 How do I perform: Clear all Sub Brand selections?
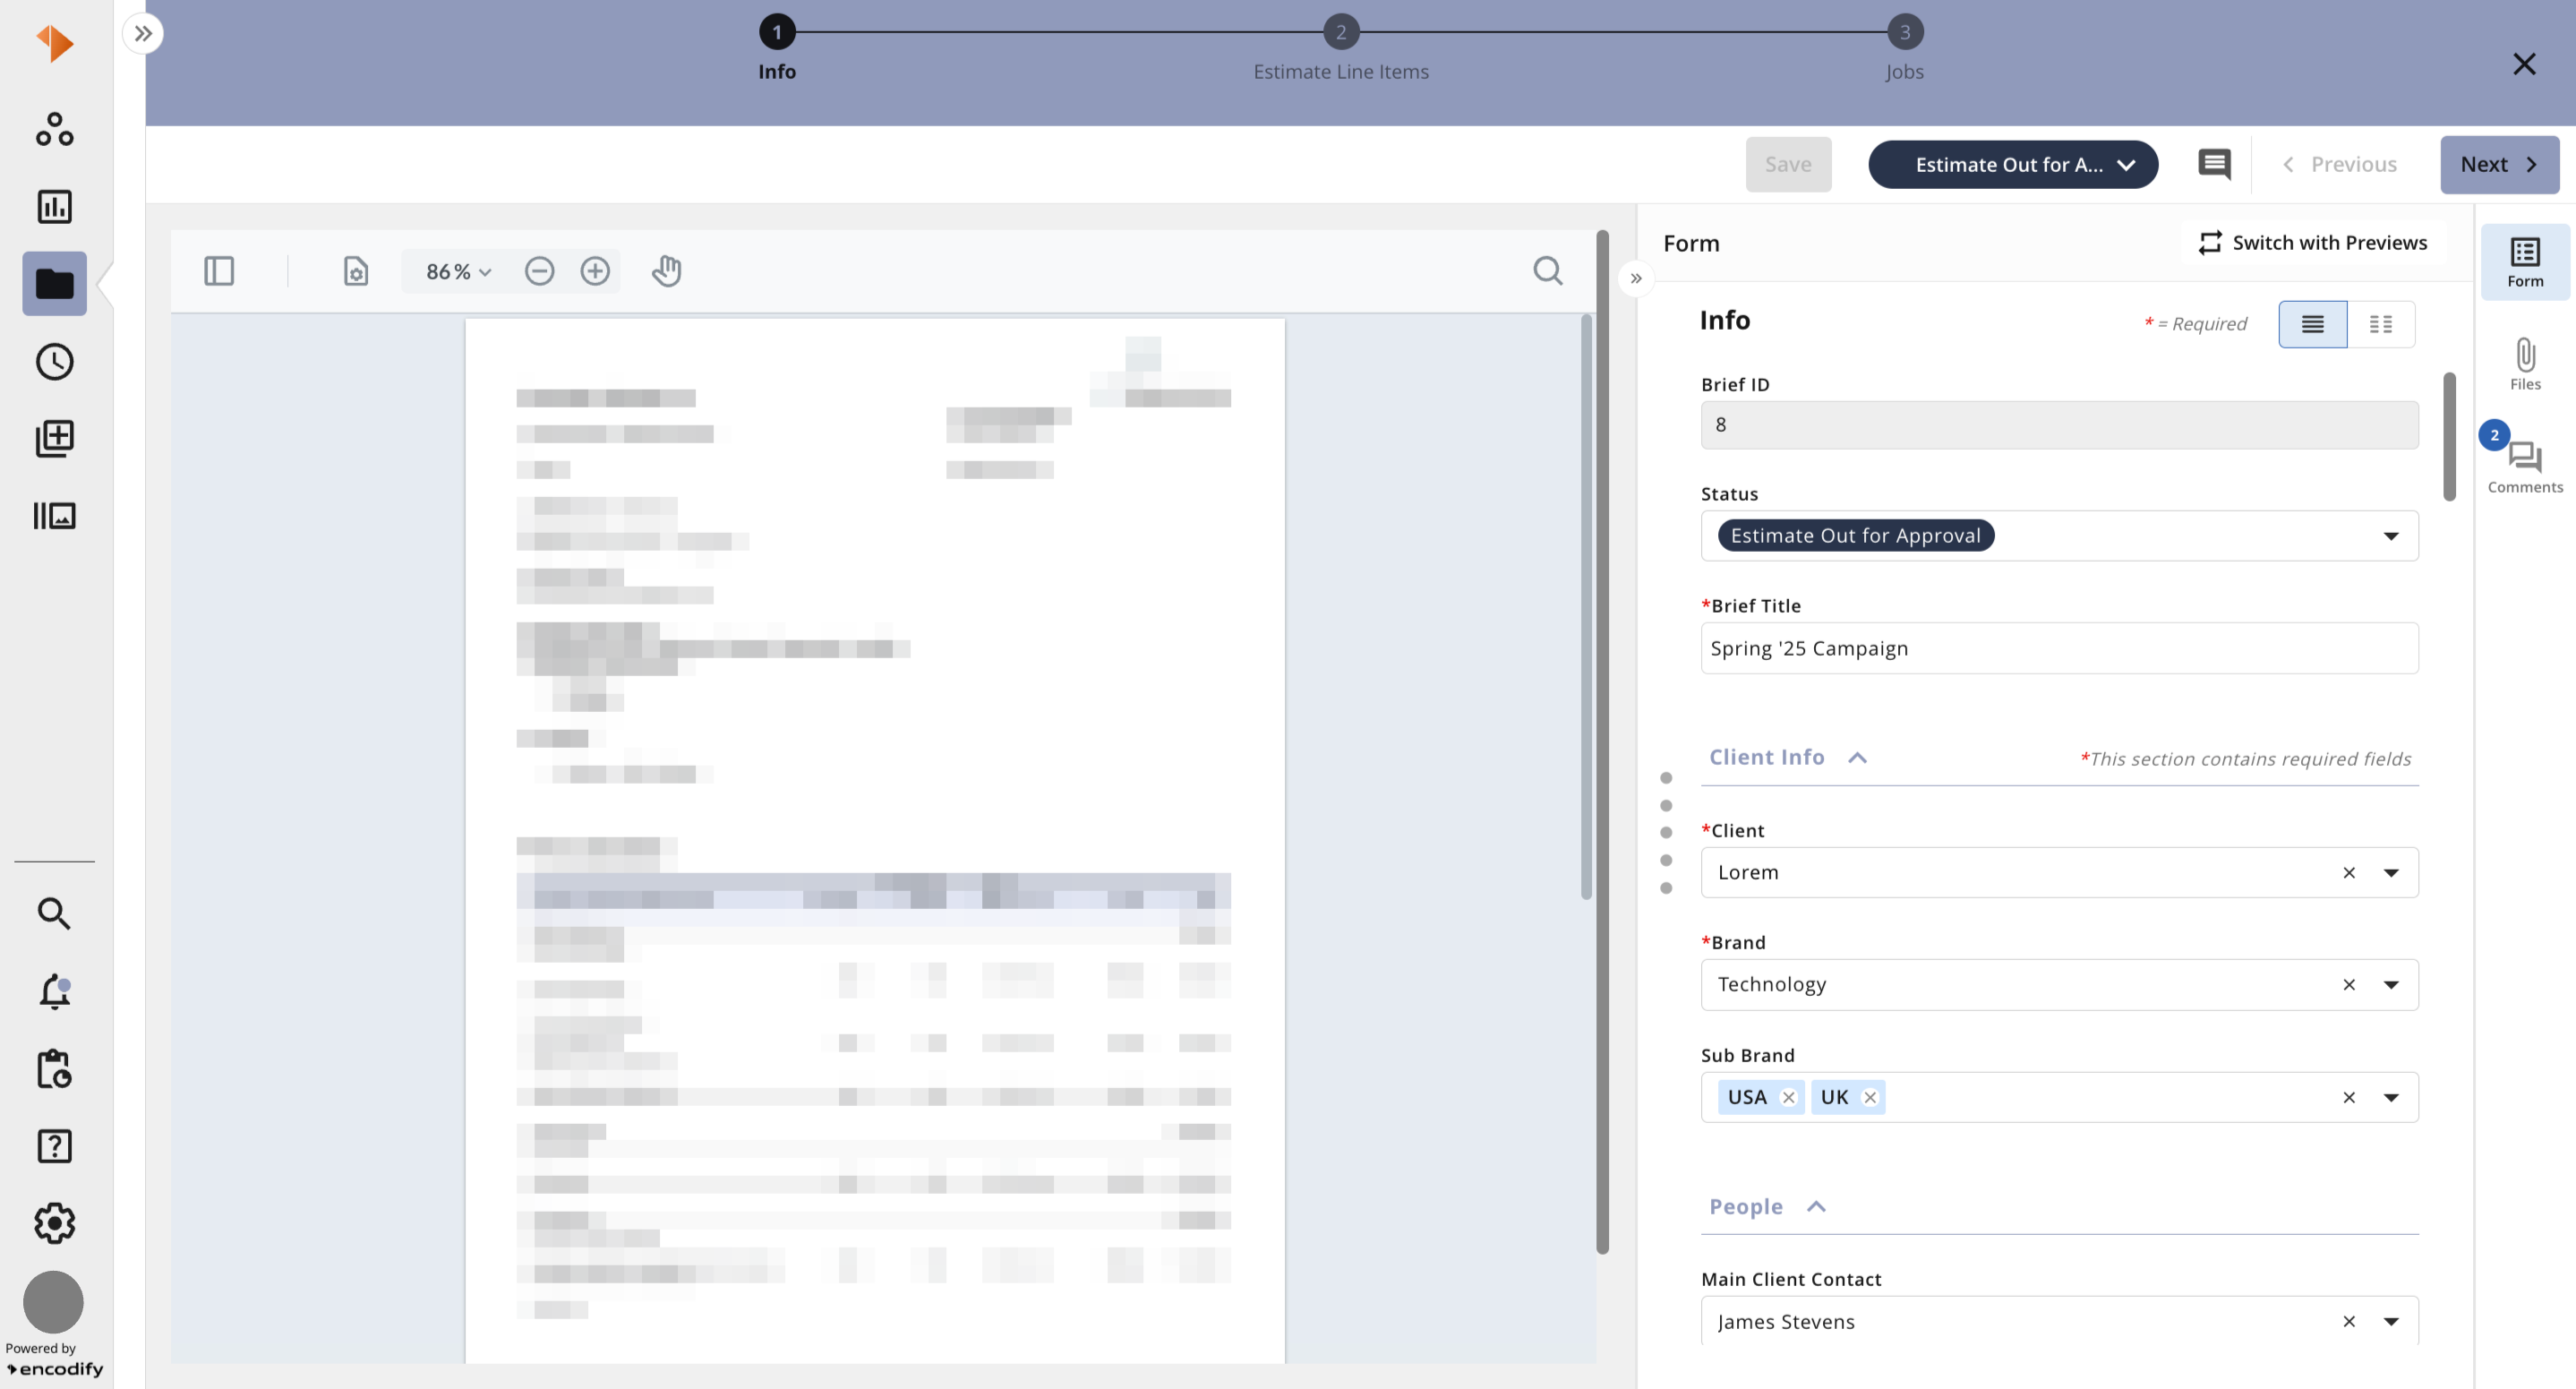pyautogui.click(x=2348, y=1098)
